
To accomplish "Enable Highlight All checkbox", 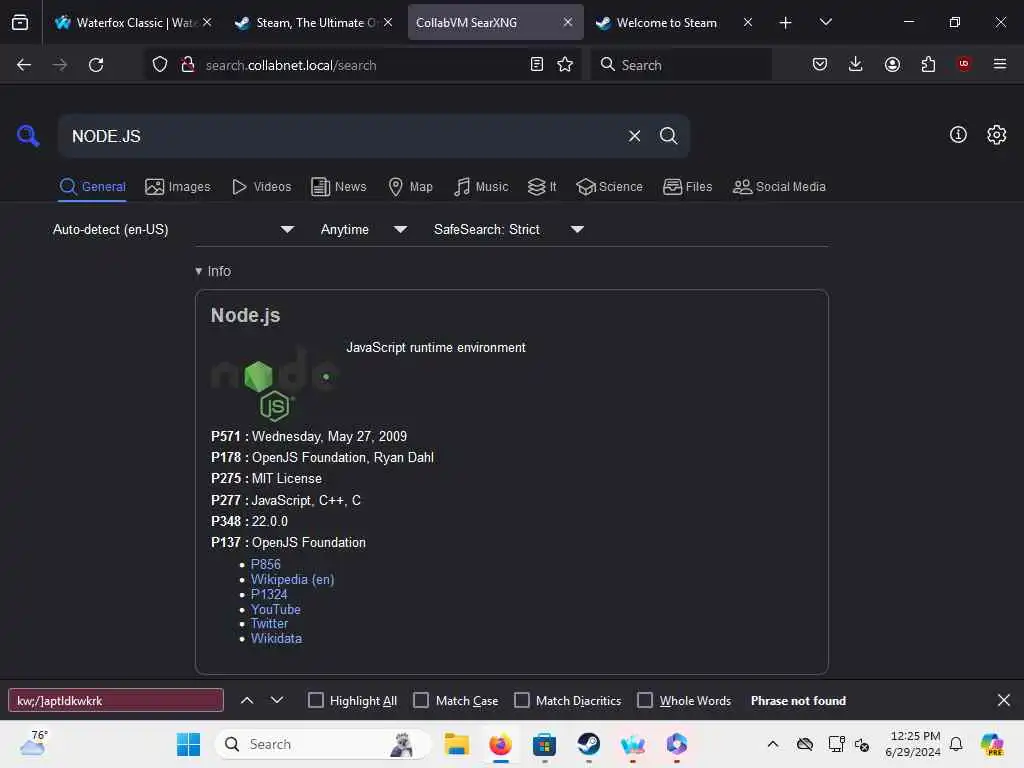I will 316,701.
